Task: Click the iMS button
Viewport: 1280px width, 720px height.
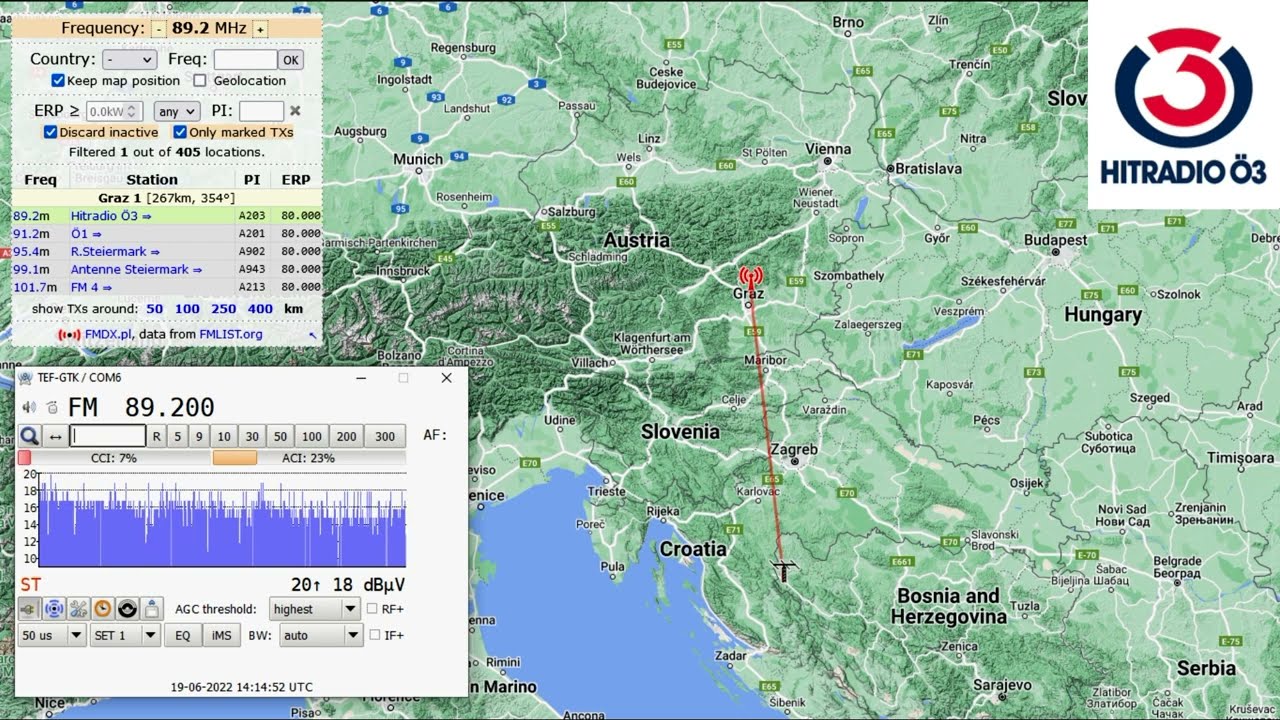Action: (x=222, y=635)
